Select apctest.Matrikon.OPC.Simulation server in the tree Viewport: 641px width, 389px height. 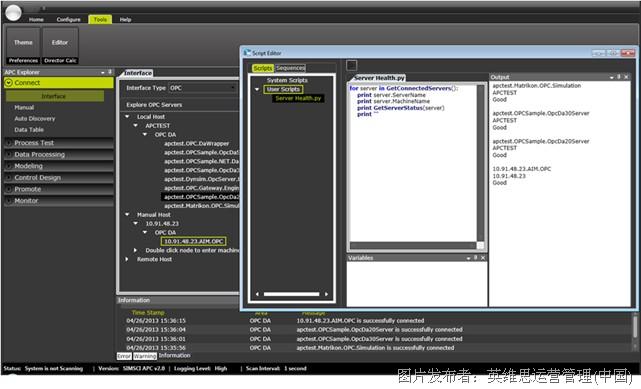pos(201,206)
